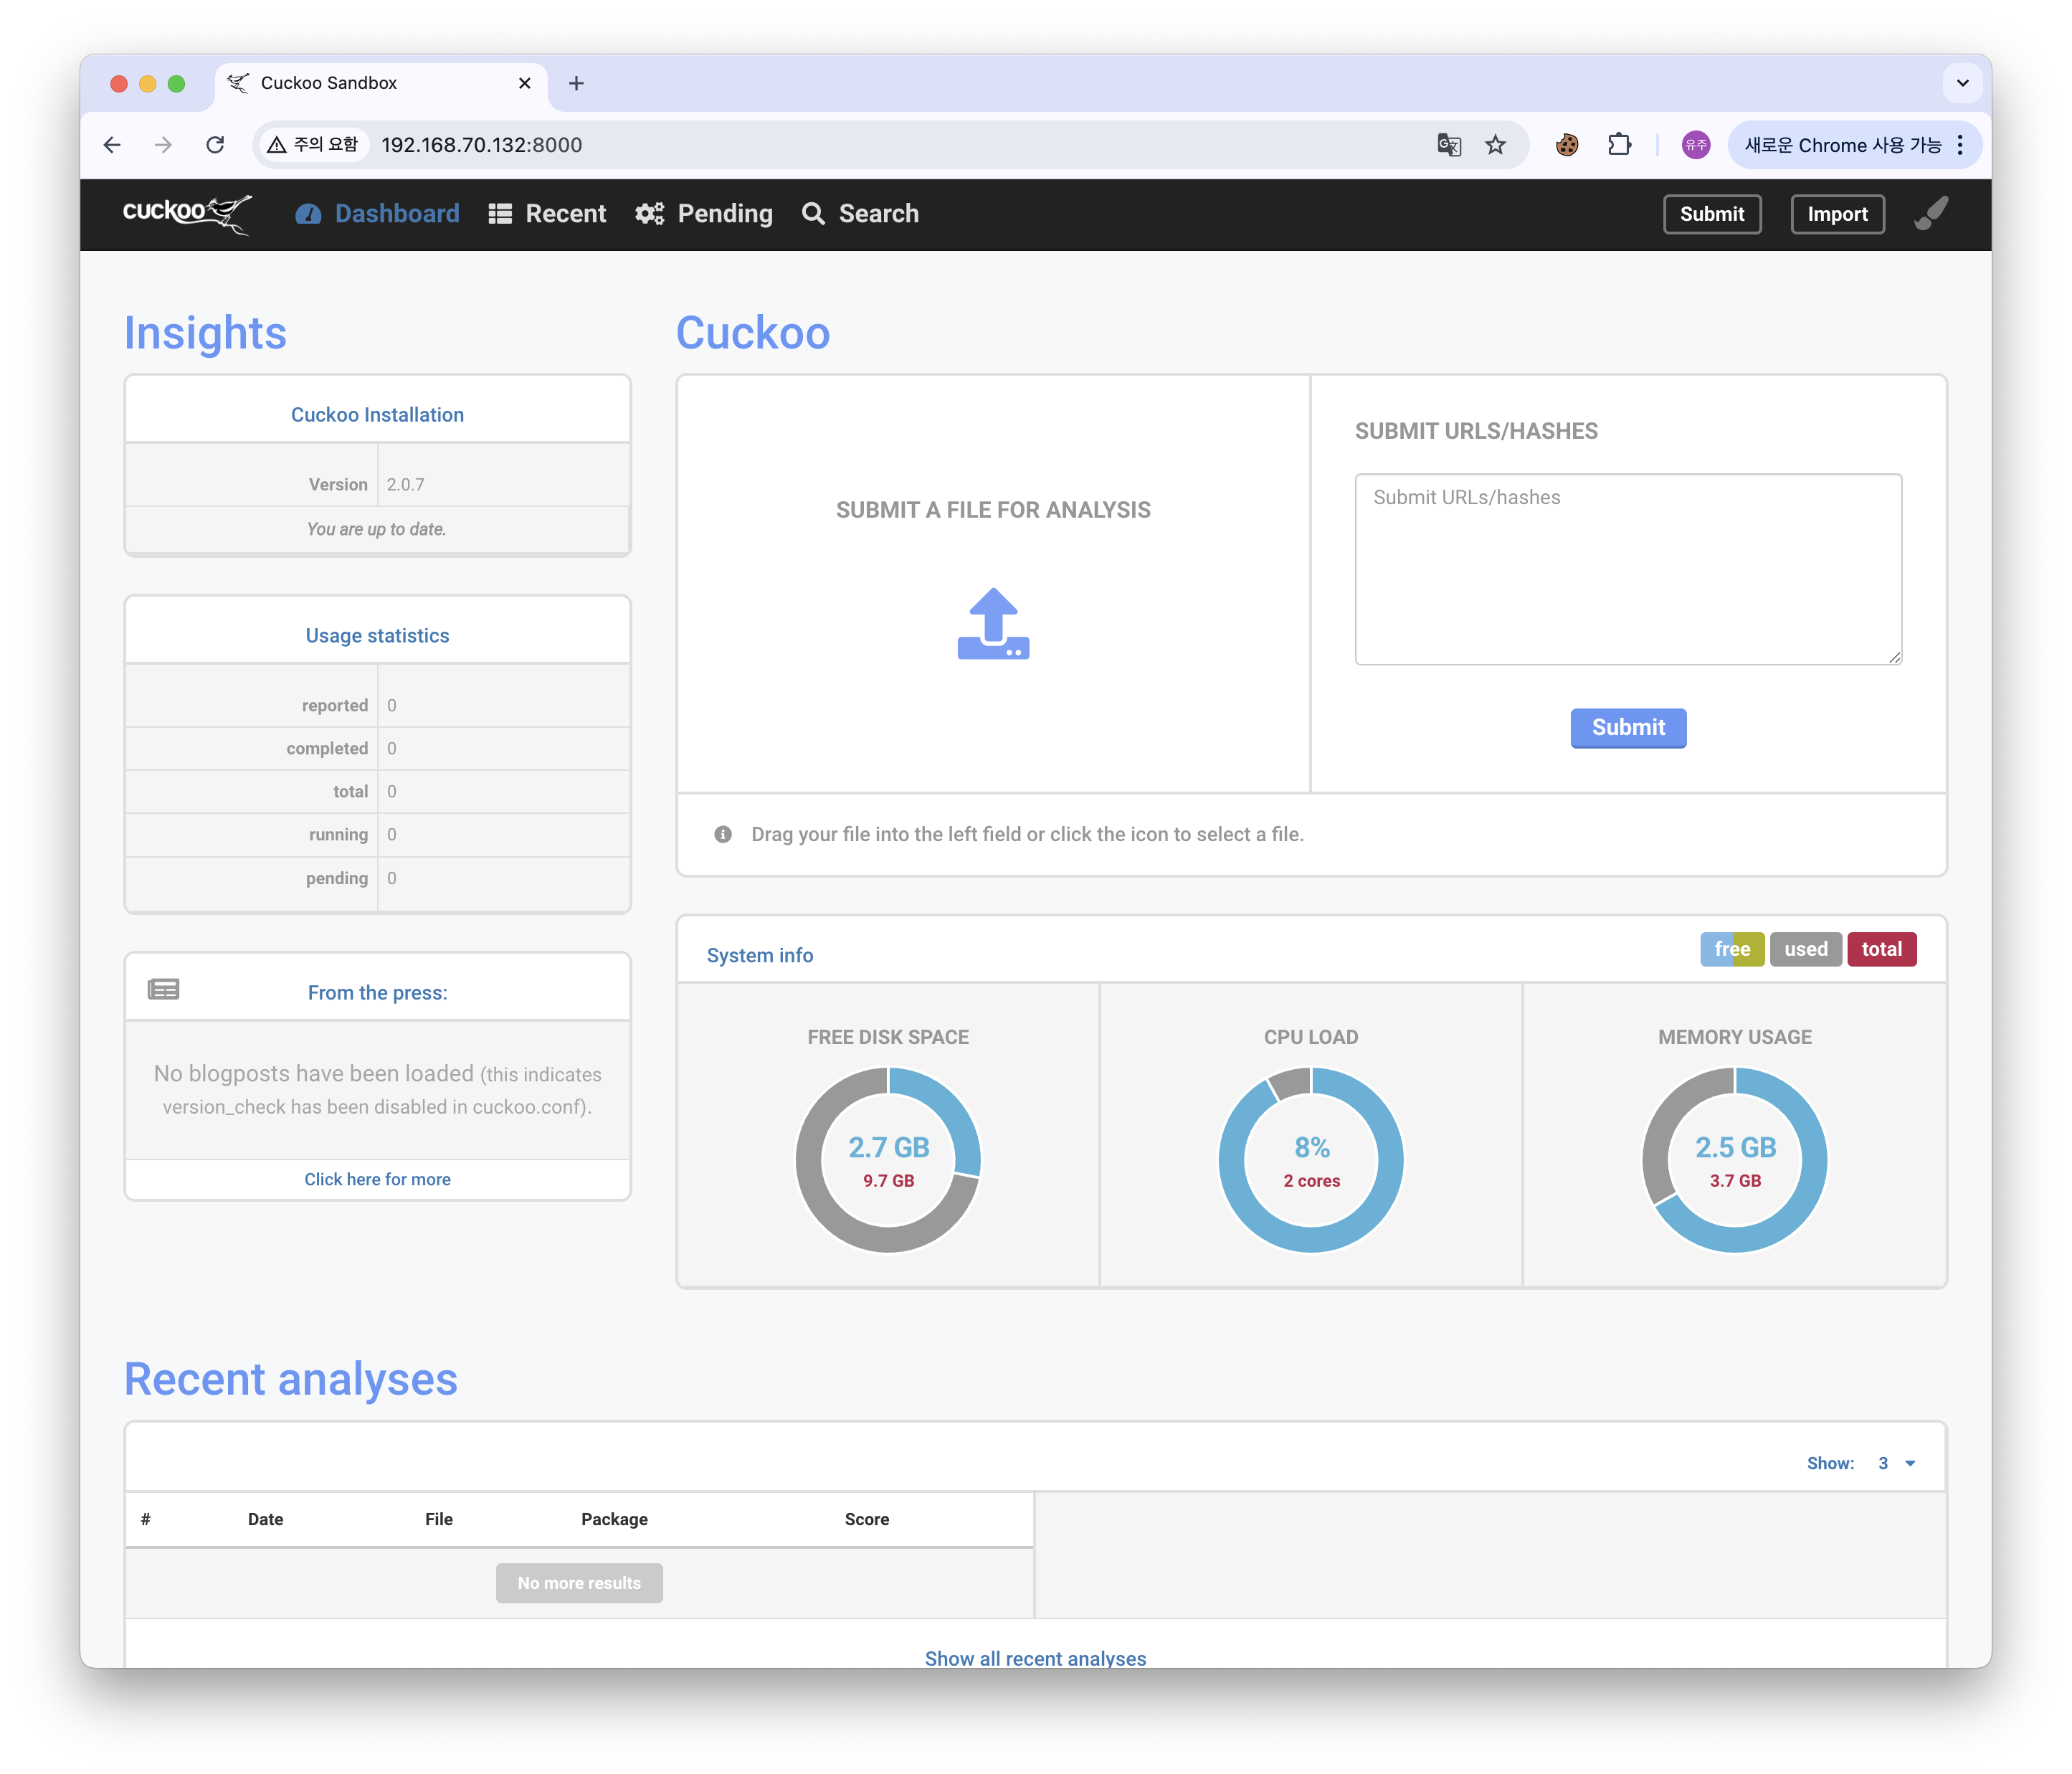The width and height of the screenshot is (2072, 1774).
Task: Click the Cuckoo logo in navbar
Action: click(x=186, y=213)
